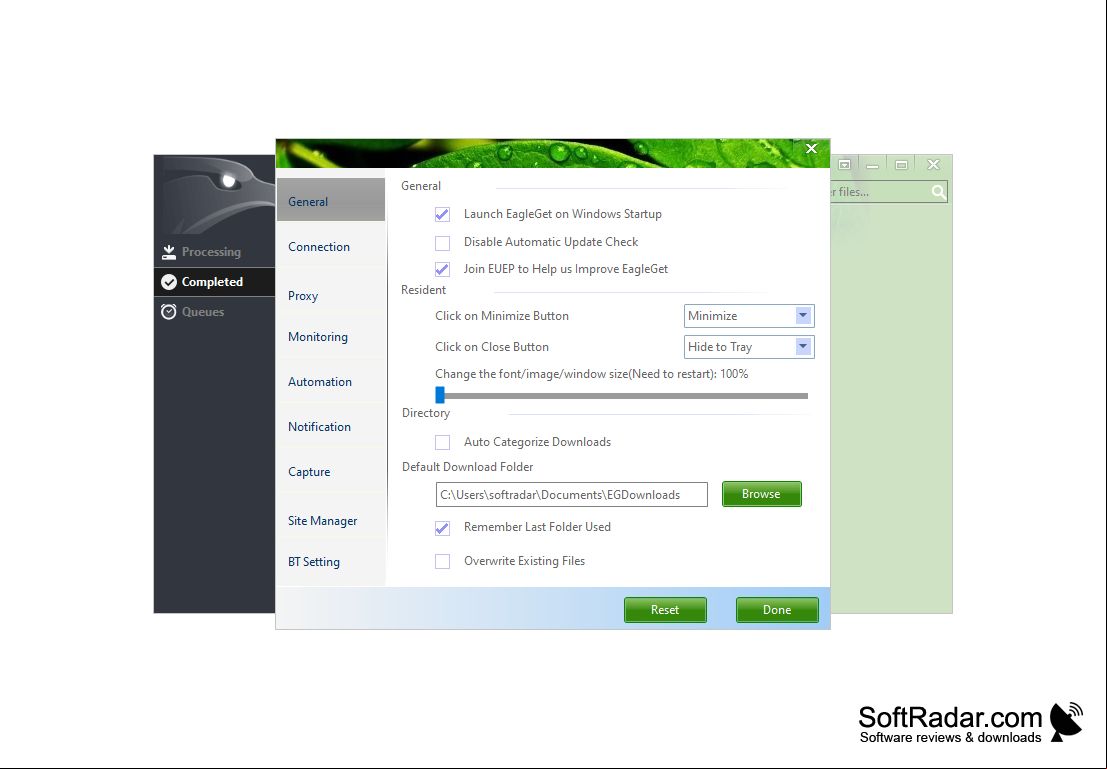The height and width of the screenshot is (769, 1107).
Task: Minimize the EagleGet main window
Action: point(873,165)
